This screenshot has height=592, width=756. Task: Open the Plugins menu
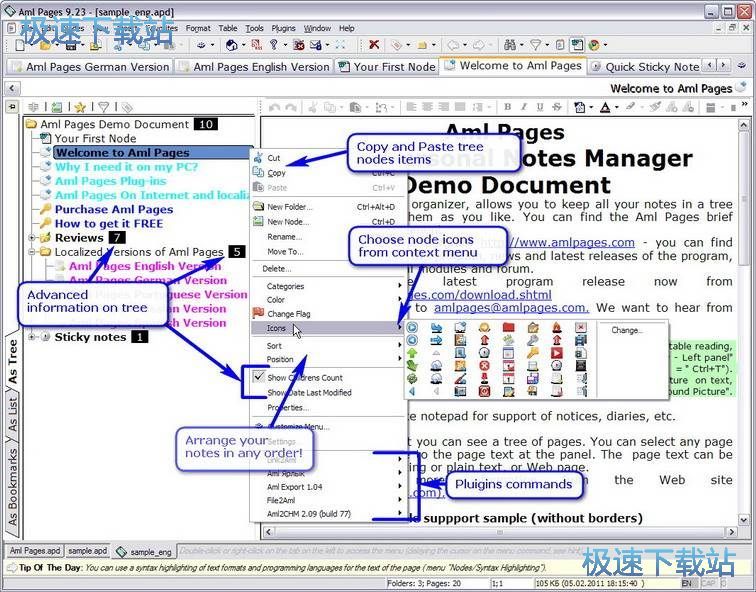pyautogui.click(x=283, y=29)
